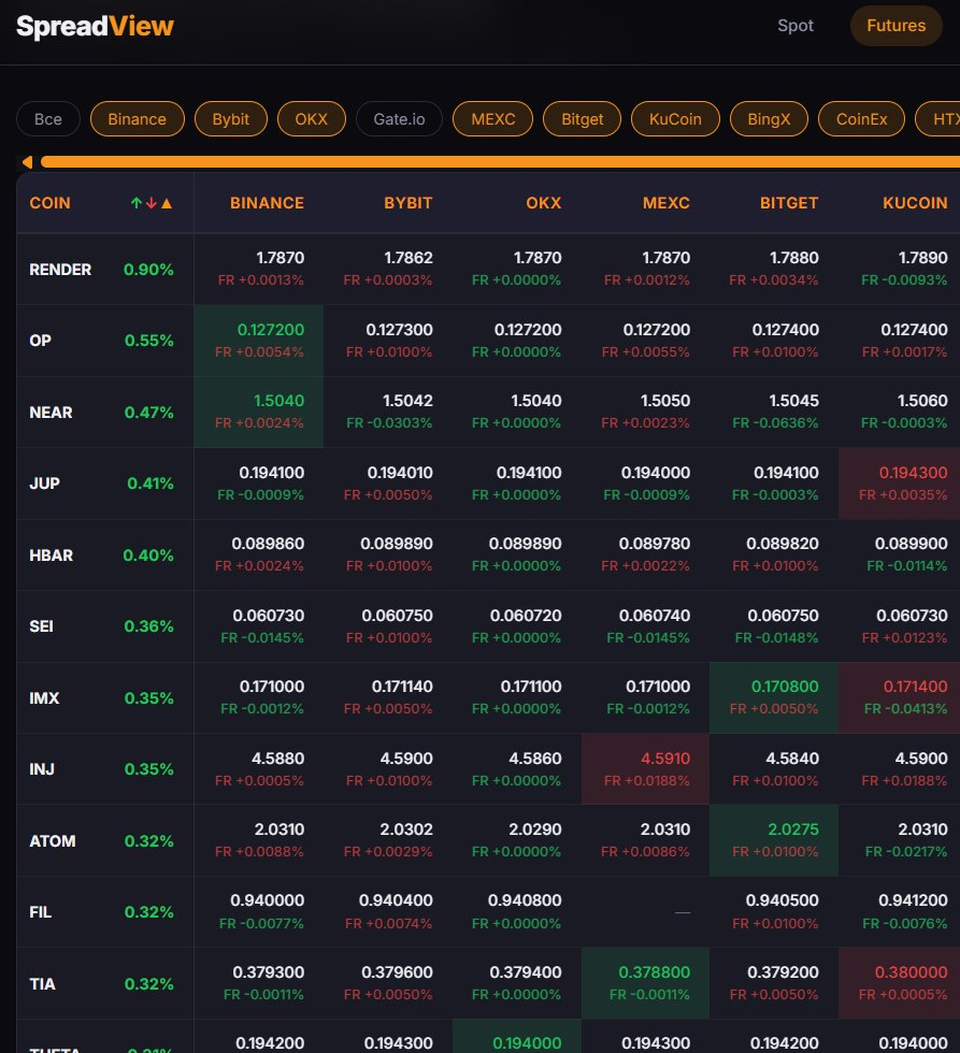This screenshot has height=1053, width=960.
Task: Select the INJ coin row label
Action: [x=42, y=770]
